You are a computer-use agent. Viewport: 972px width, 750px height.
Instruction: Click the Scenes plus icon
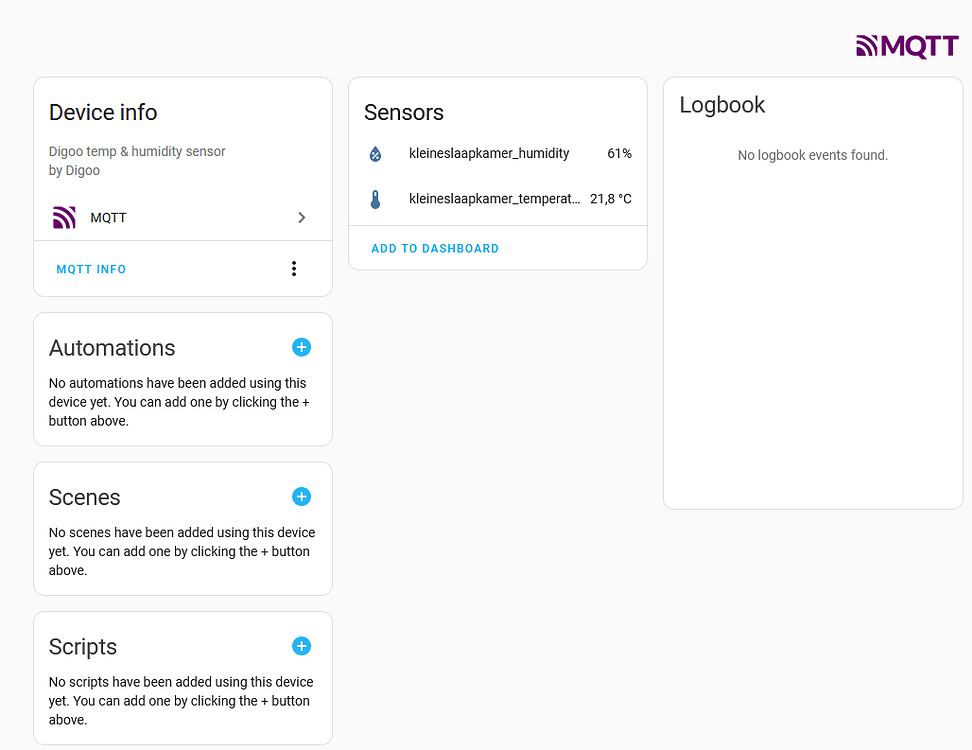pyautogui.click(x=301, y=496)
